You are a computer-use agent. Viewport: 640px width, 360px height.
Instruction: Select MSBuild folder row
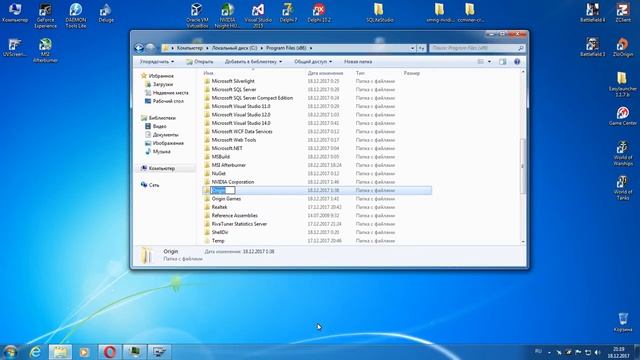pyautogui.click(x=317, y=157)
